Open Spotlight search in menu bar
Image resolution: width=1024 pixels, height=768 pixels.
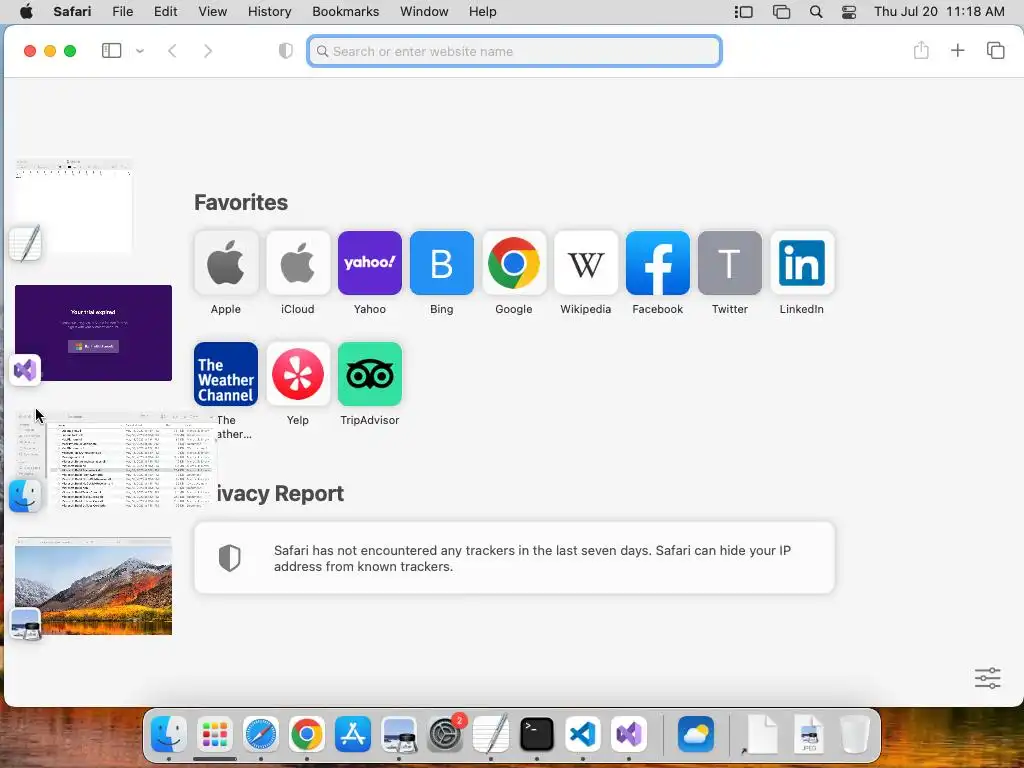tap(816, 12)
